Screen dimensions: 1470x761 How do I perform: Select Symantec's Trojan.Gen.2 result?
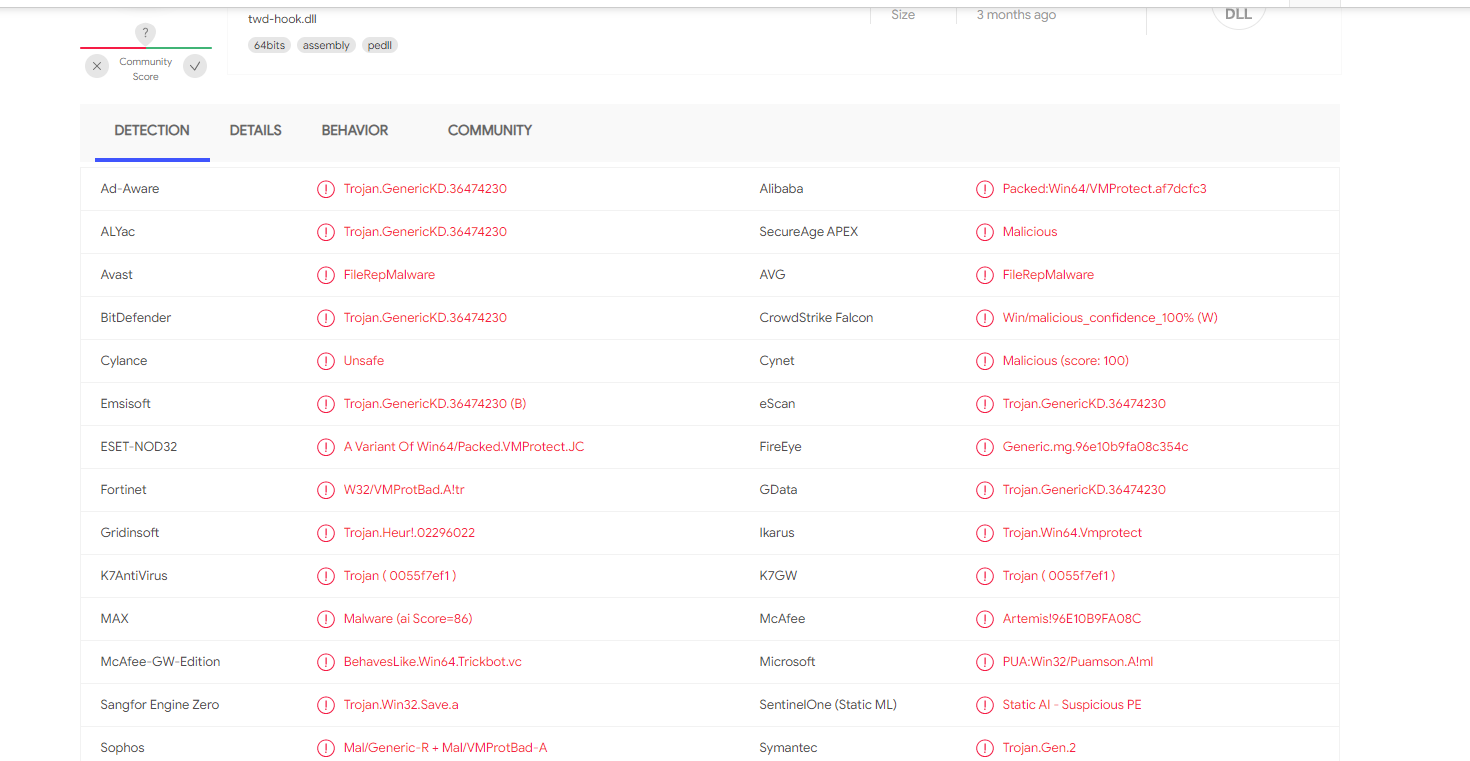(x=1040, y=748)
